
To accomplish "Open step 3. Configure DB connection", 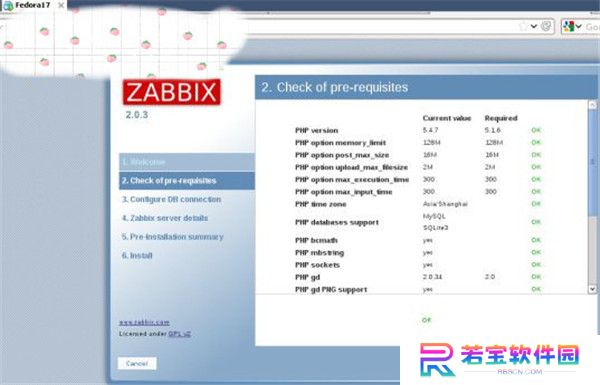I will 171,199.
